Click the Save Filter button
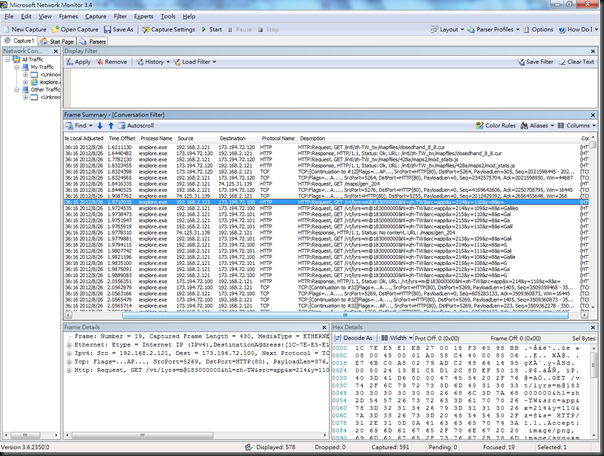This screenshot has height=456, width=604. pyautogui.click(x=535, y=62)
